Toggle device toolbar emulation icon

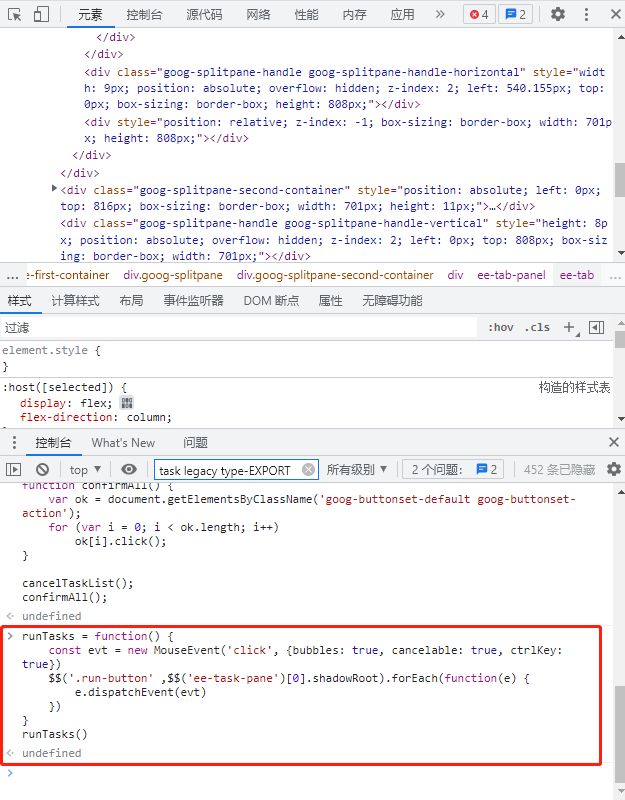[41, 14]
